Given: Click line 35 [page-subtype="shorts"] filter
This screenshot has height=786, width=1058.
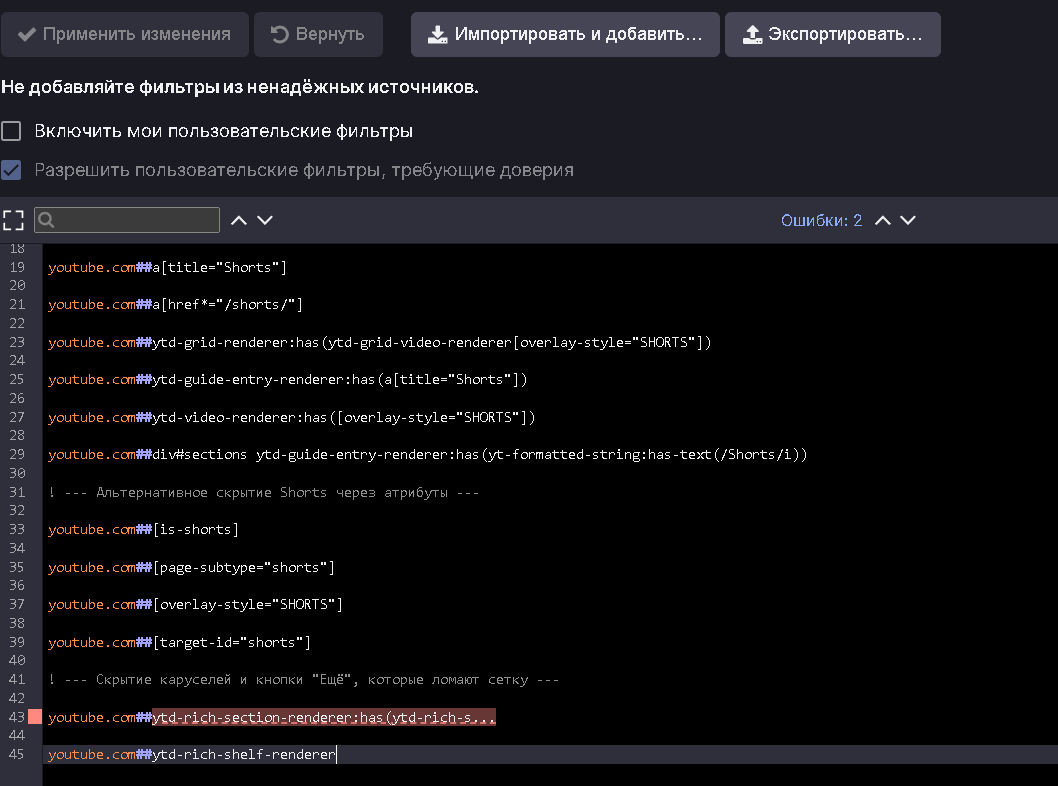Looking at the screenshot, I should coord(192,567).
